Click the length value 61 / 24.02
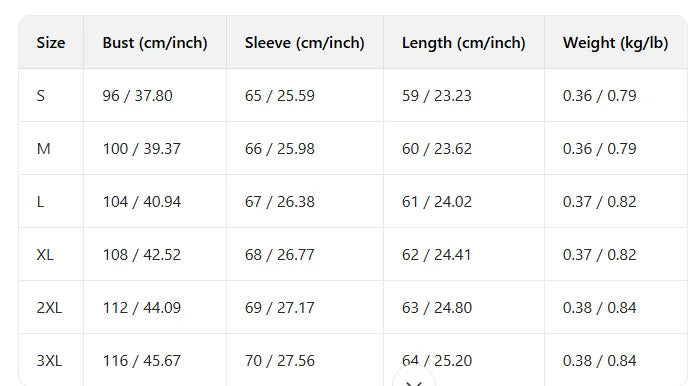This screenshot has height=386, width=700. click(x=437, y=202)
